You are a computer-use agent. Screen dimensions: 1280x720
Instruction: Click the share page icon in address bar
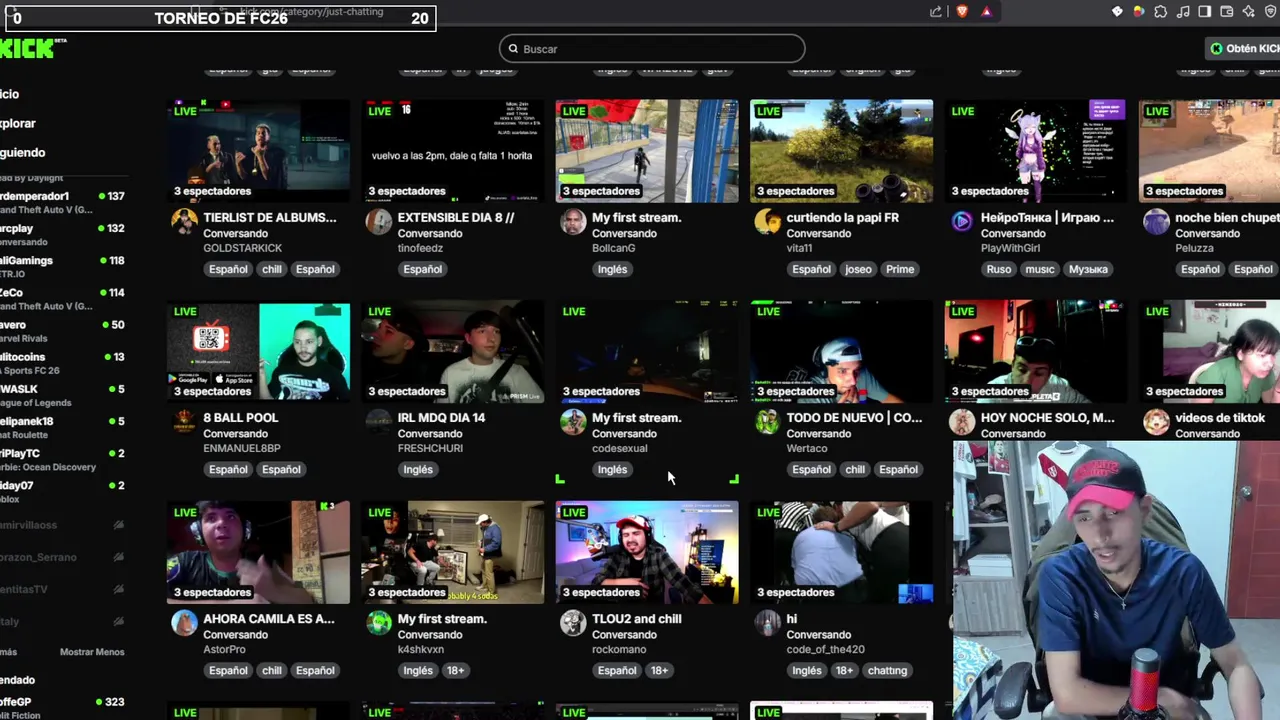(936, 12)
